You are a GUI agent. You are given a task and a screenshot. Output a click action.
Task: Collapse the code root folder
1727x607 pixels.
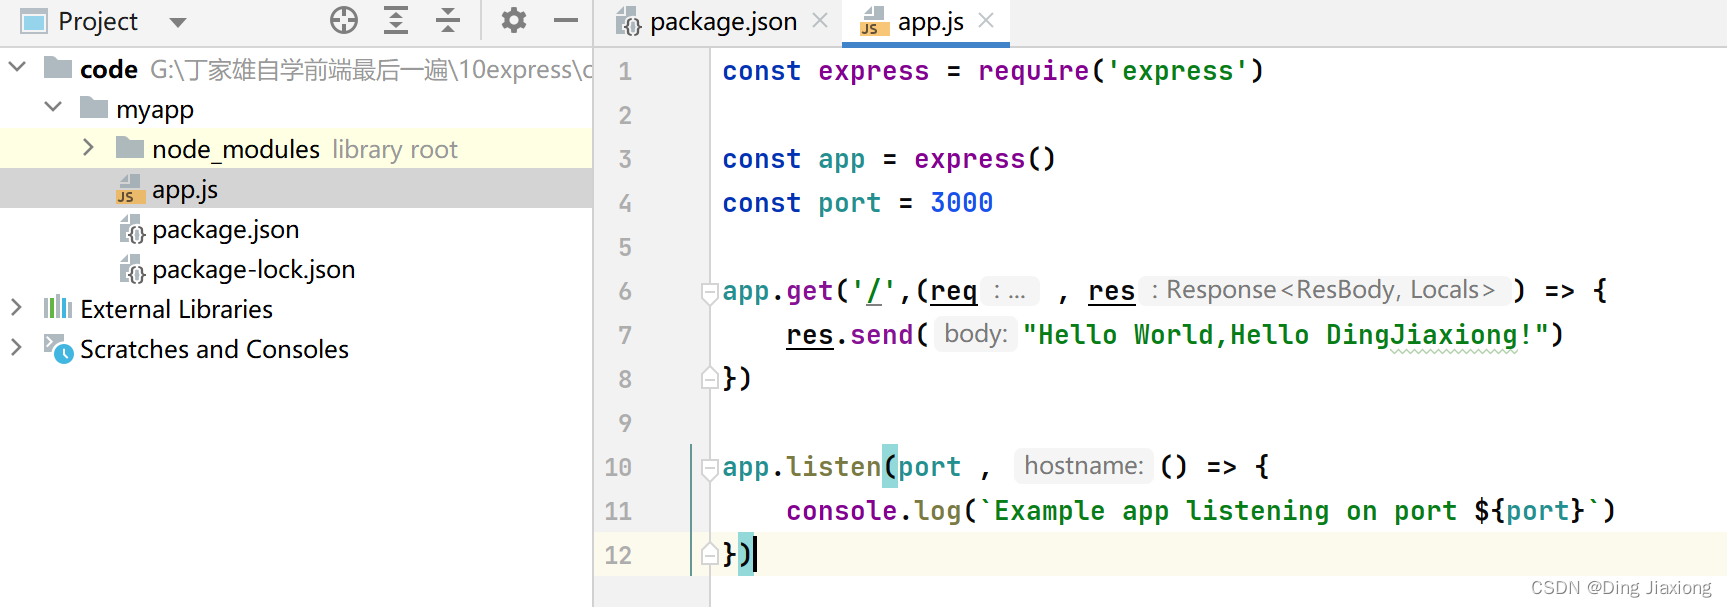pyautogui.click(x=17, y=67)
